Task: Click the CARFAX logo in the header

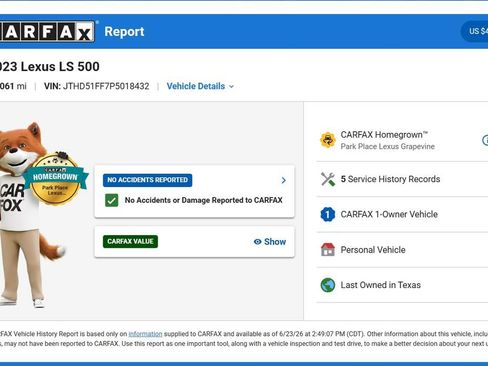Action: [47, 31]
